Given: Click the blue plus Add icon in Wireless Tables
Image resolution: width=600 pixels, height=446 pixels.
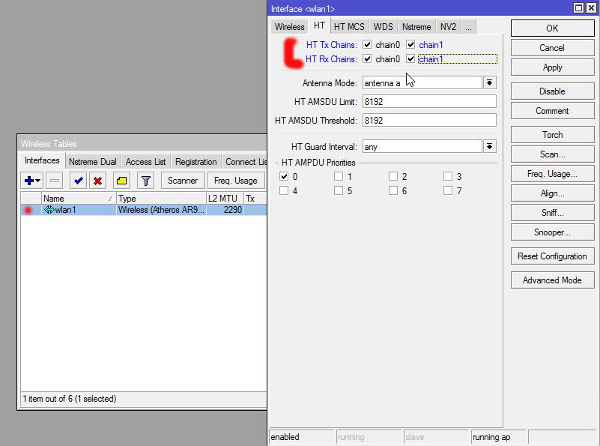Looking at the screenshot, I should coord(29,180).
